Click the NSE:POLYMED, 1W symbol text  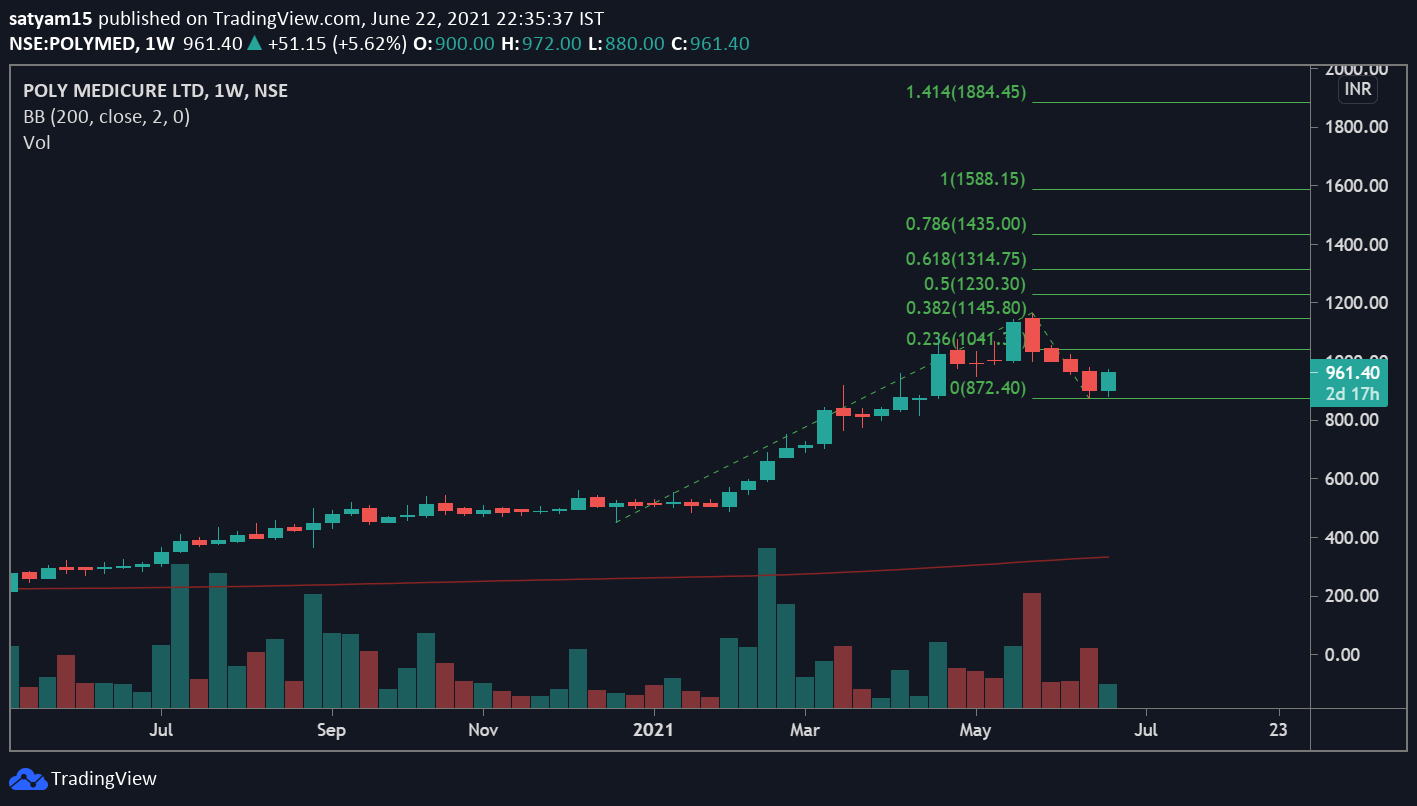click(93, 44)
